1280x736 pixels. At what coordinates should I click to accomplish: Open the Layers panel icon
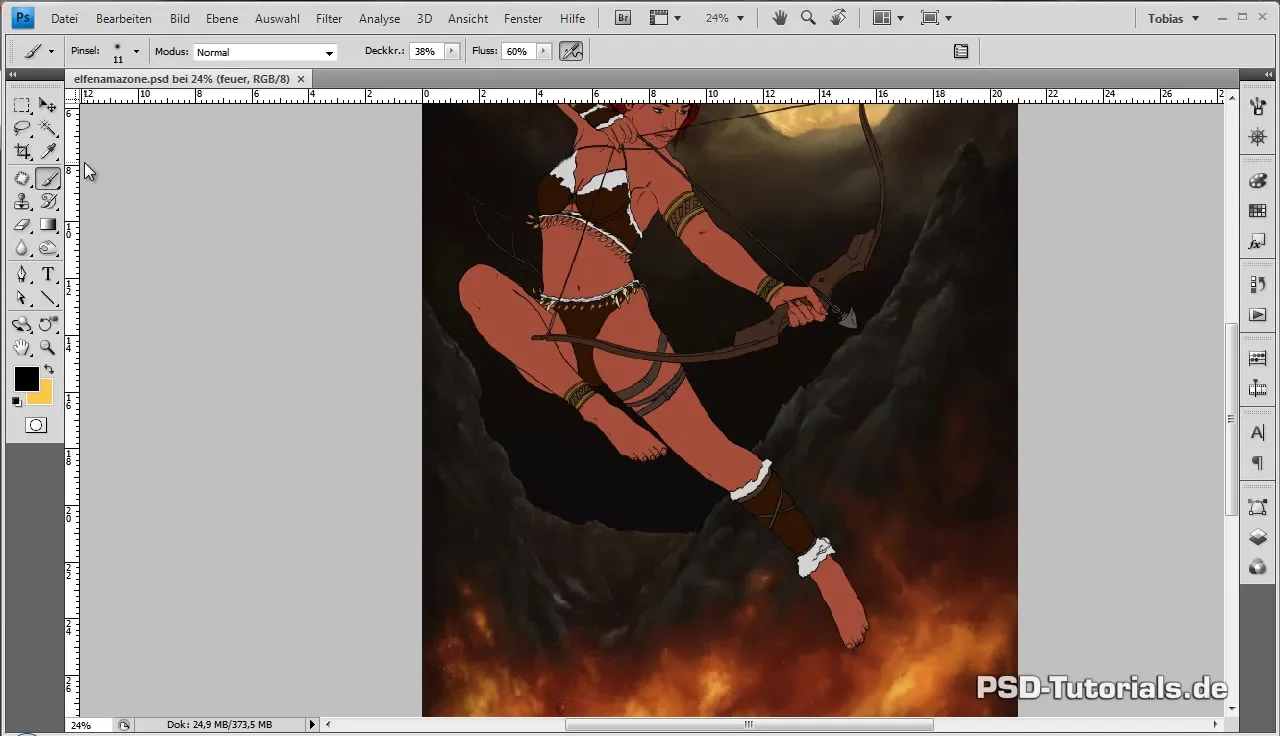pos(1258,537)
